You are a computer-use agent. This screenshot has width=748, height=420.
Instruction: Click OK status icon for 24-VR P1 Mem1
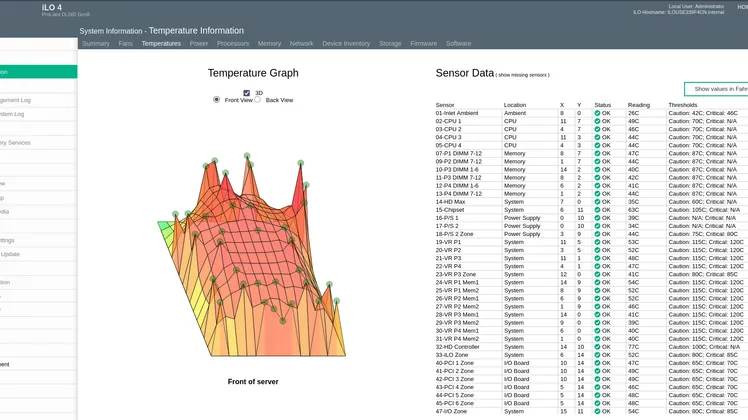pyautogui.click(x=597, y=283)
